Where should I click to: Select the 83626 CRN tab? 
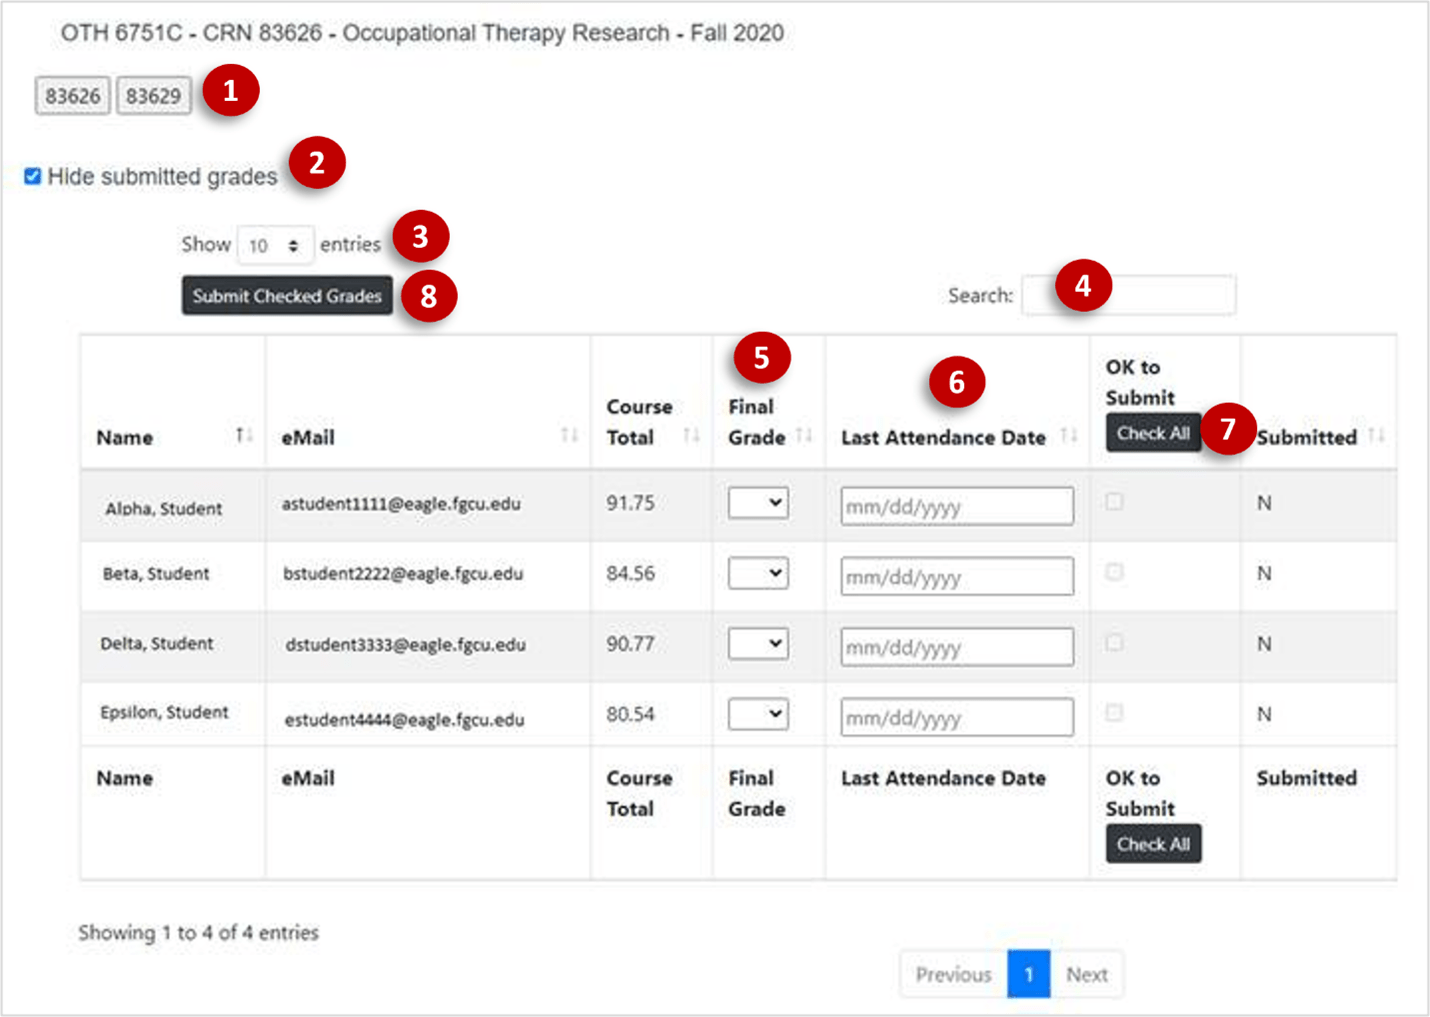tap(73, 96)
